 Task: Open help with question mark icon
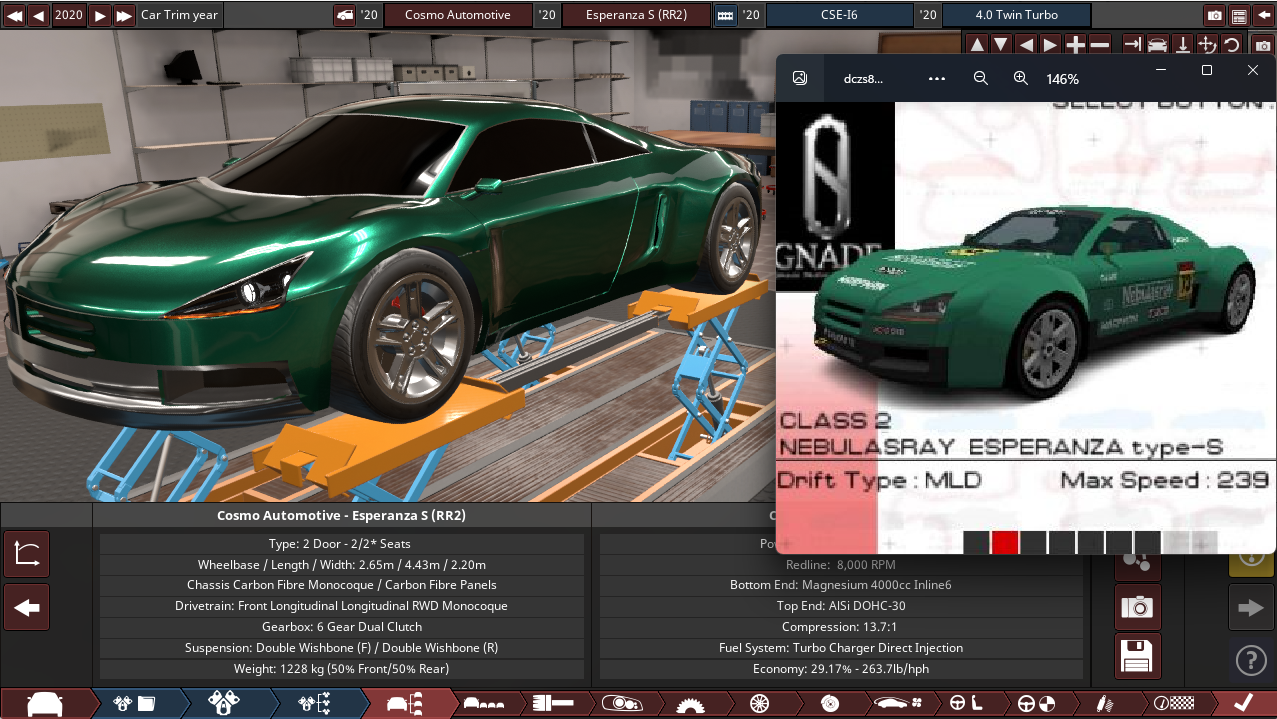click(x=1251, y=660)
